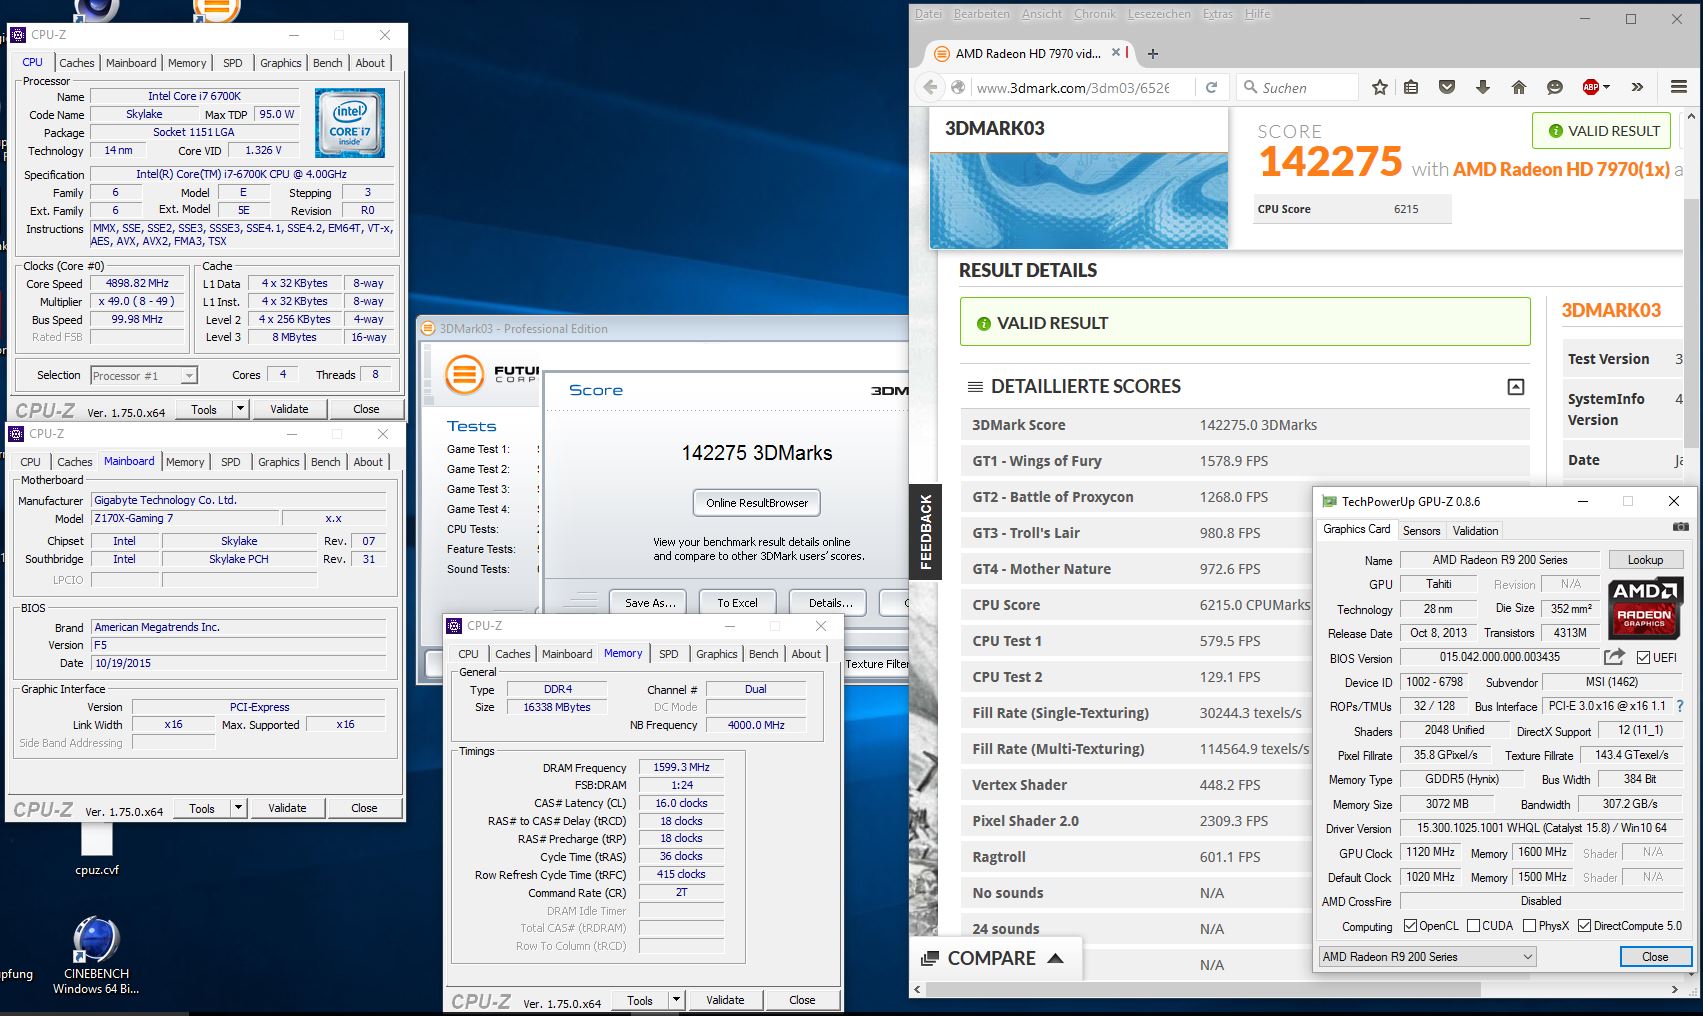This screenshot has width=1703, height=1016.
Task: Click the Adblock Plus ABP icon
Action: (x=1590, y=87)
